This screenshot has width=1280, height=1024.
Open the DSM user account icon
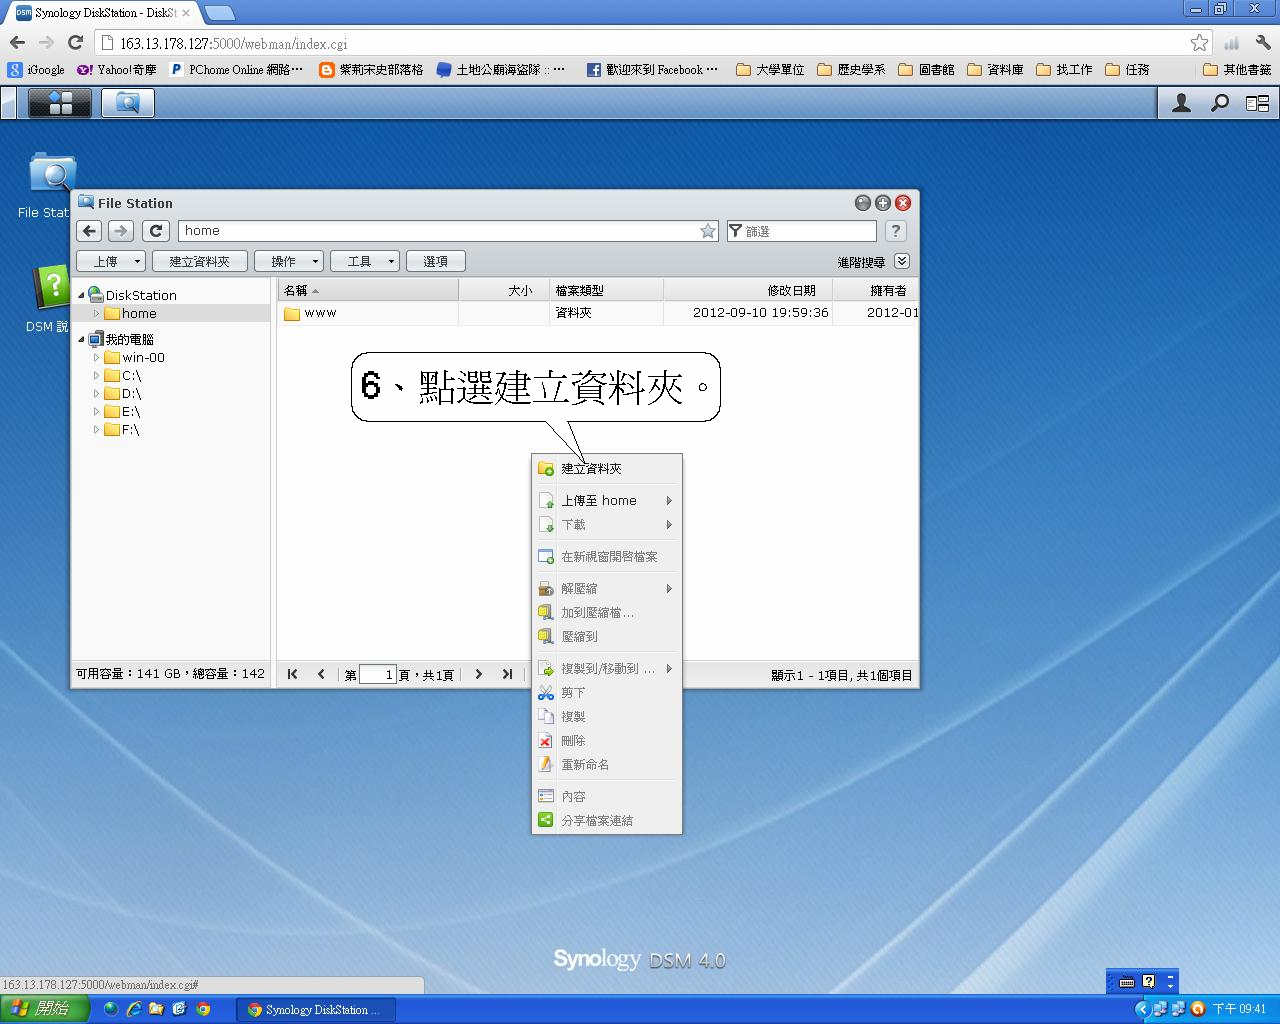1181,103
